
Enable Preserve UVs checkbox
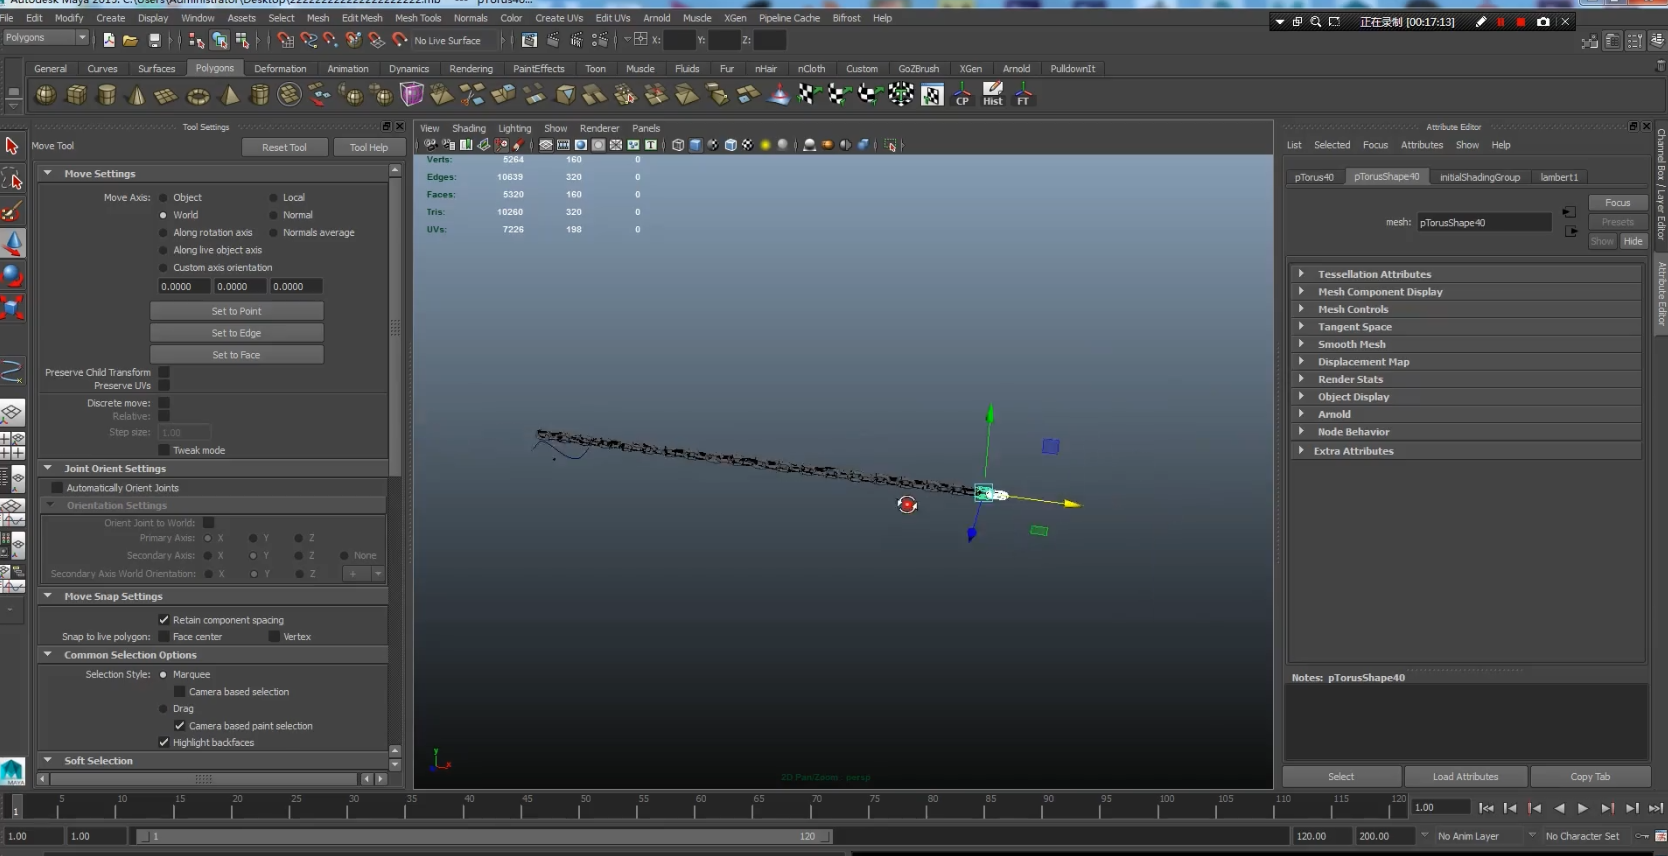164,386
